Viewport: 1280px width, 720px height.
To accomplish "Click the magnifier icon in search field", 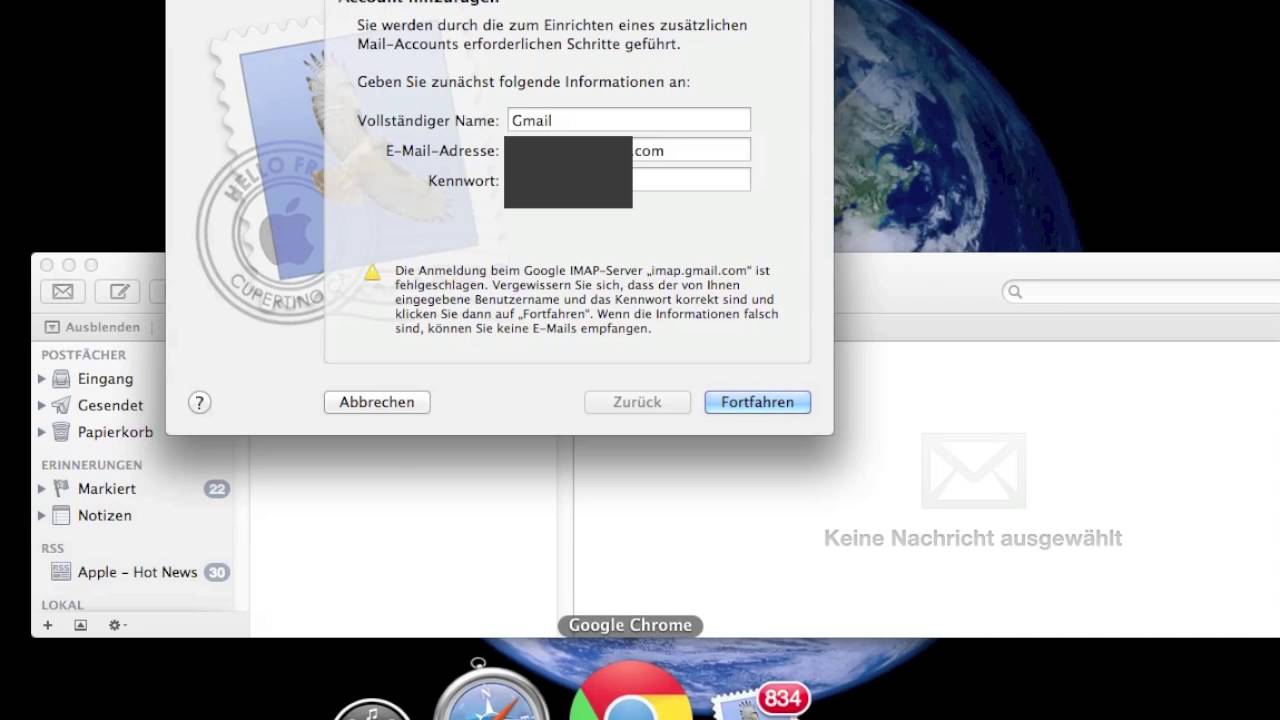I will (x=1016, y=292).
